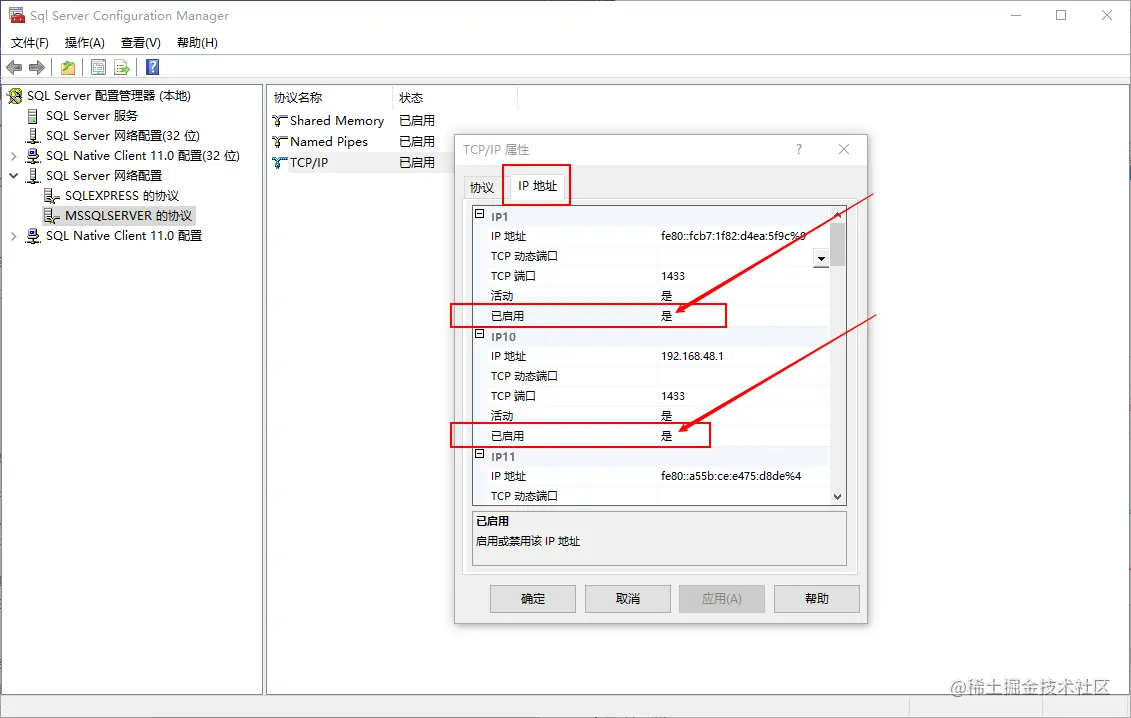Image resolution: width=1131 pixels, height=718 pixels.
Task: Click the Up one level folder icon
Action: point(68,68)
